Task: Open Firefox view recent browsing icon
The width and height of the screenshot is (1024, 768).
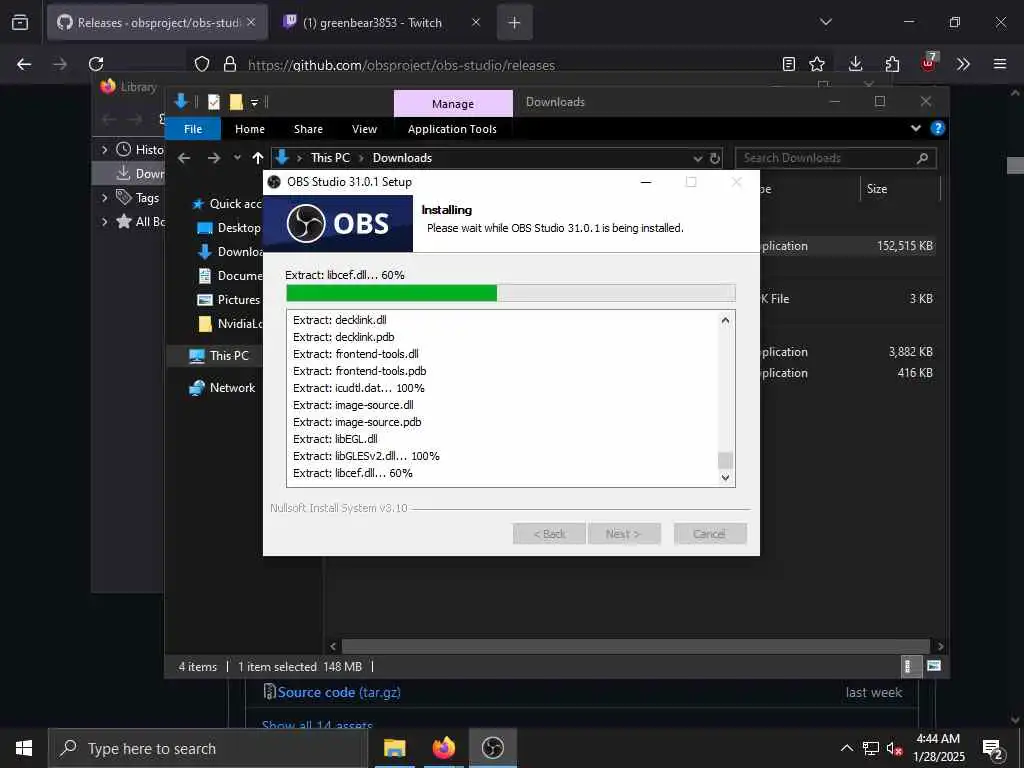Action: click(x=20, y=22)
